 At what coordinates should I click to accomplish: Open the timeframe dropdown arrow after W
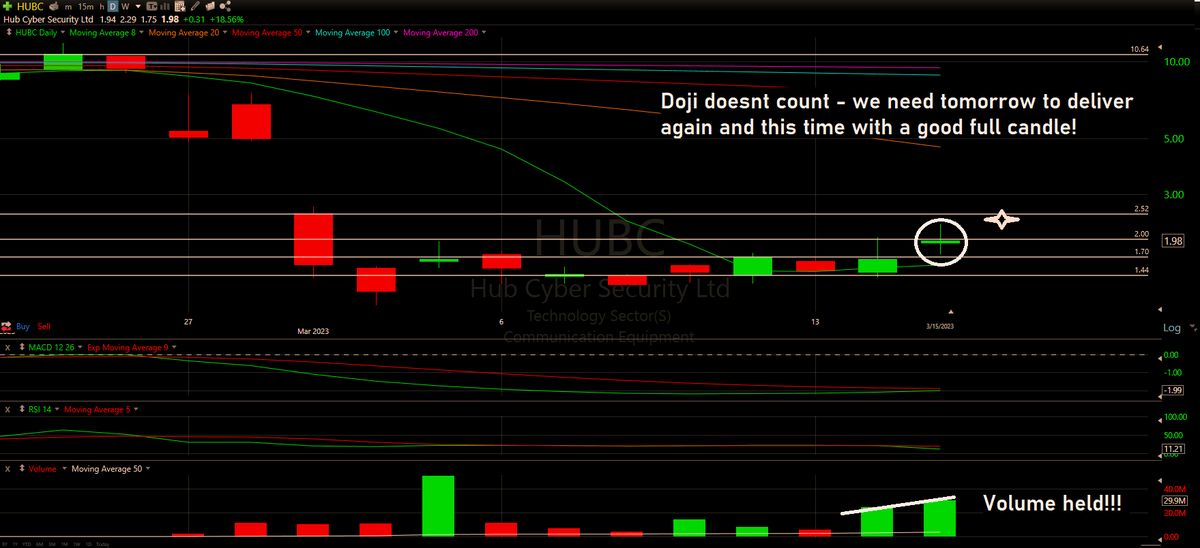tap(138, 7)
